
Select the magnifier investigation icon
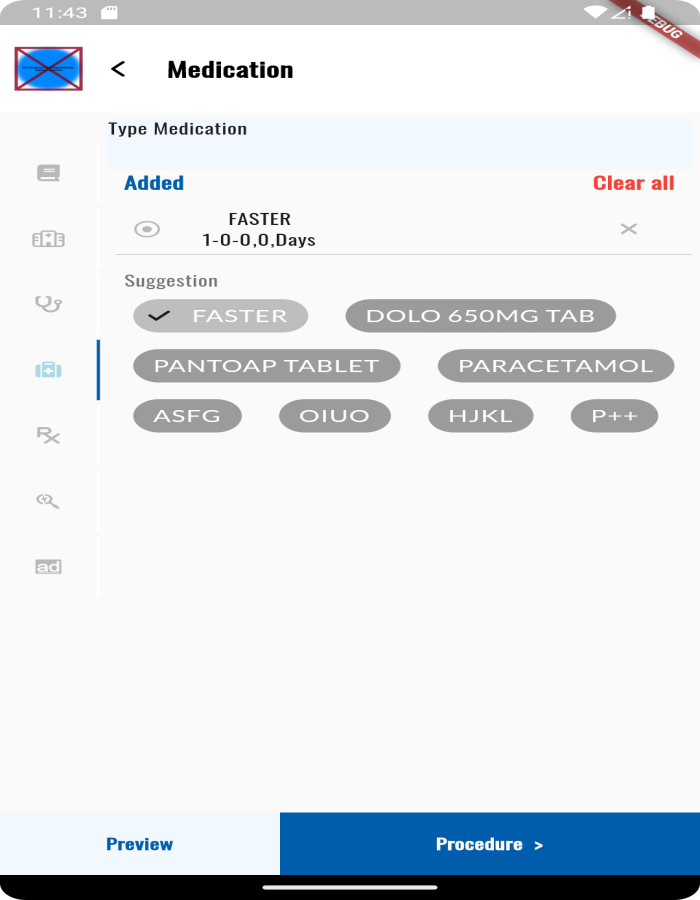[47, 501]
